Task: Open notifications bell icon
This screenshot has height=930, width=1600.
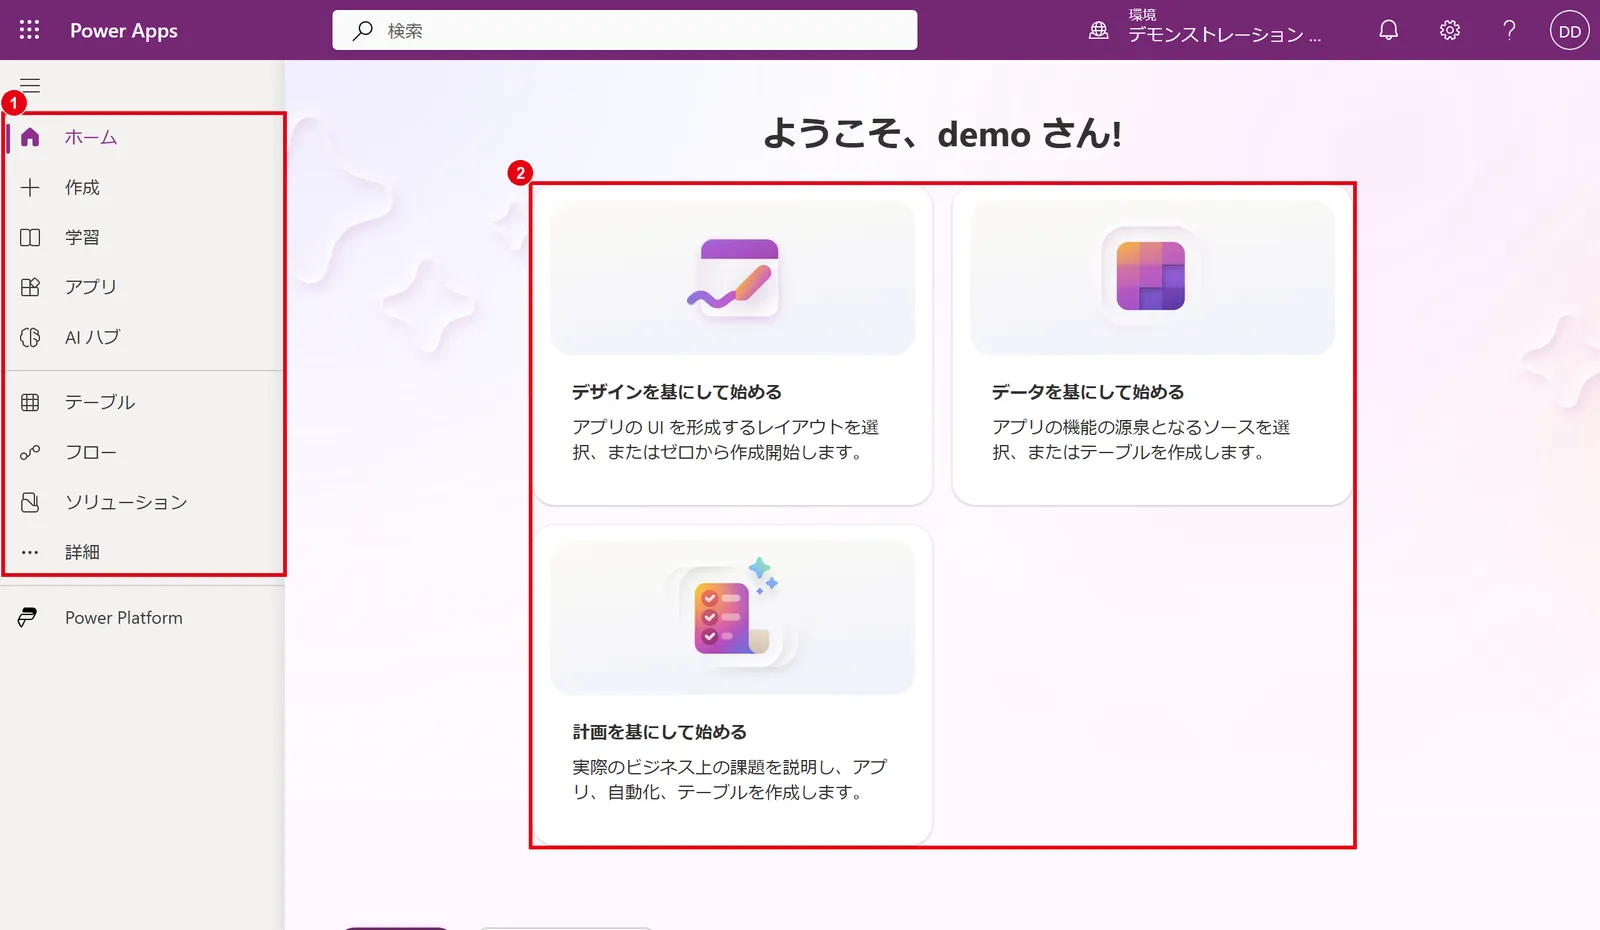Action: point(1388,30)
